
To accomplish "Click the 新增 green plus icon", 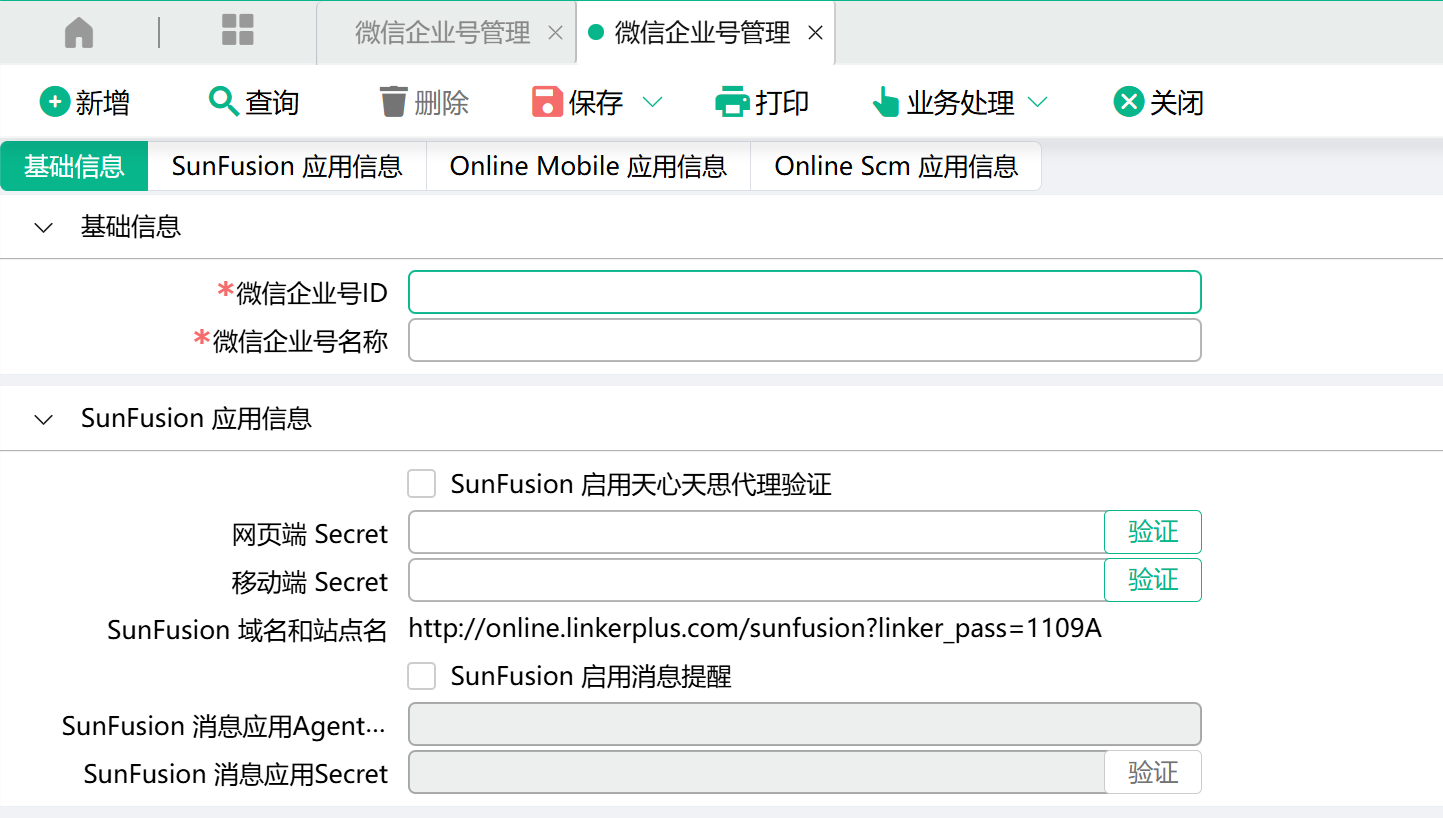I will [54, 102].
